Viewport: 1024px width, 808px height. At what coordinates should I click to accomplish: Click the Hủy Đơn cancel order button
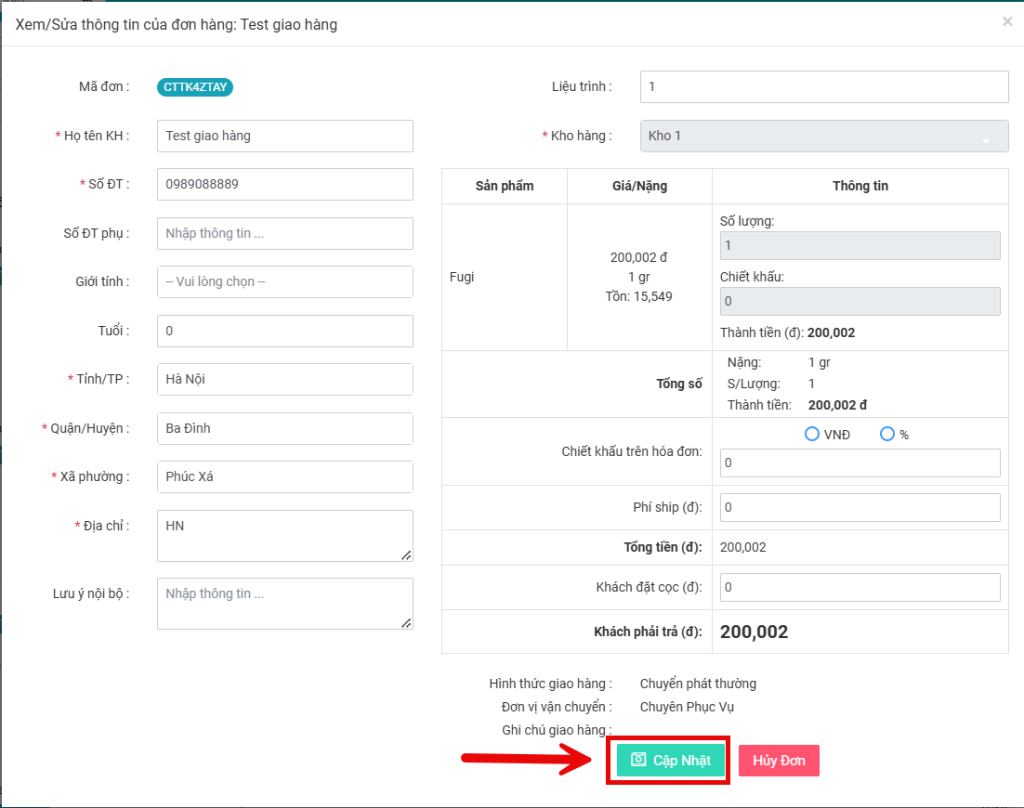coord(779,760)
